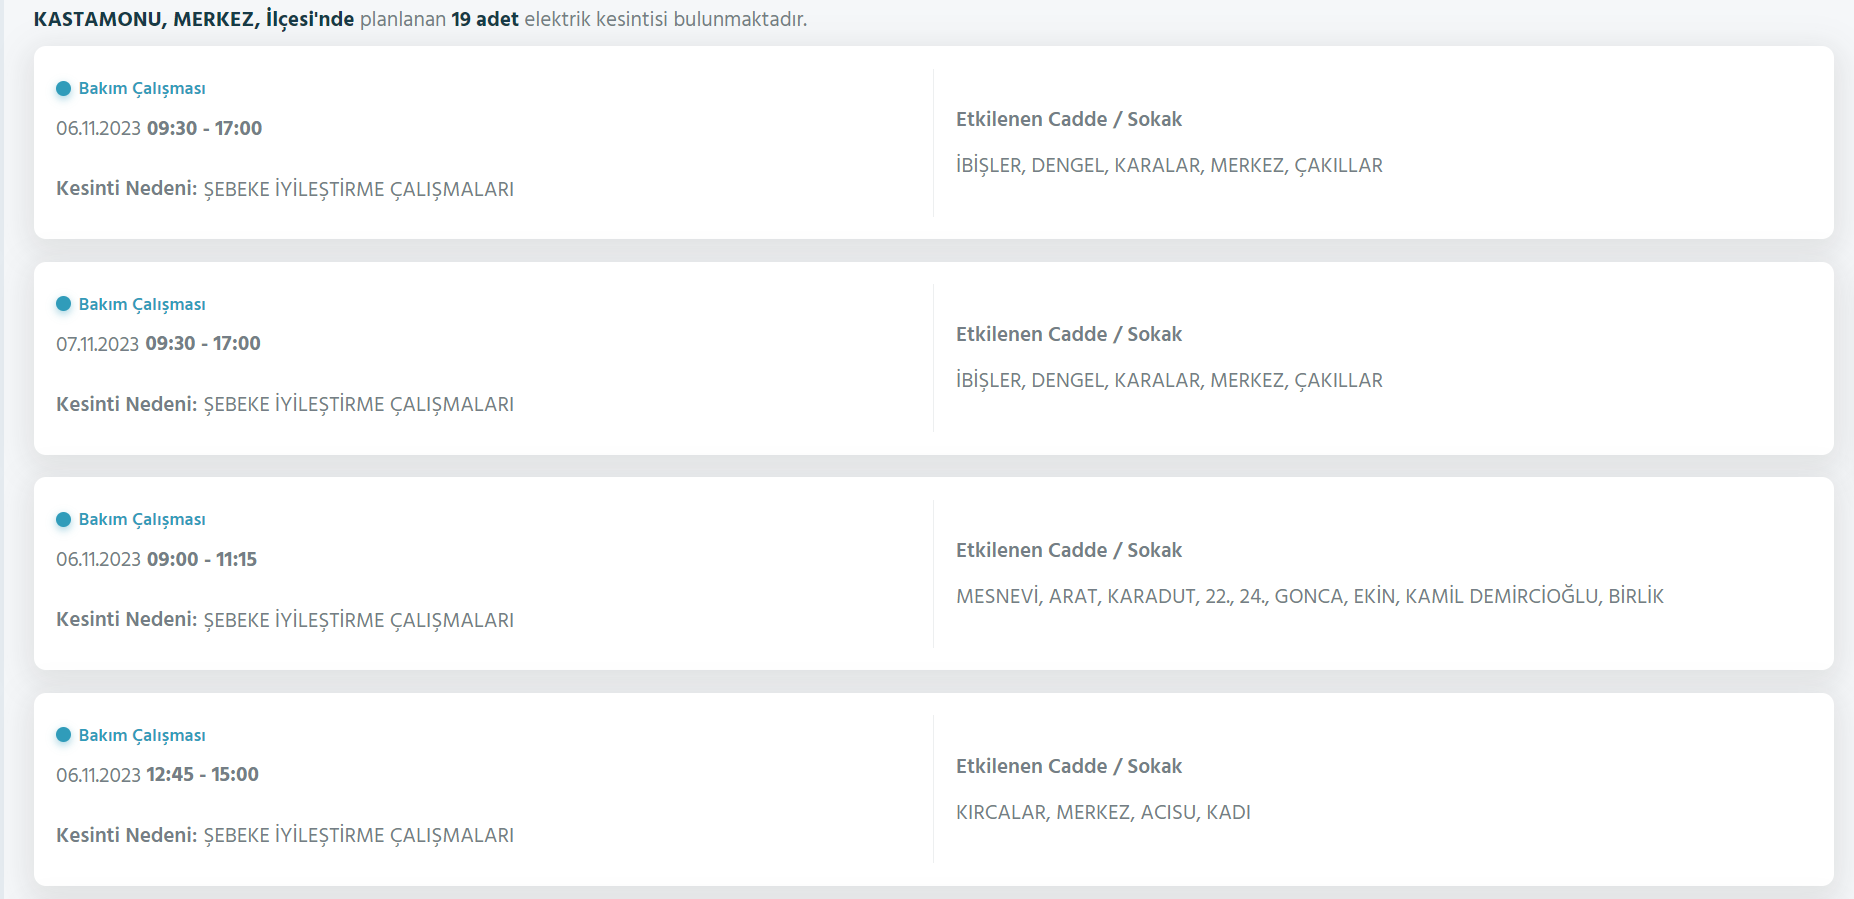
Task: Select Bakım Çalışması label above 12:45 - 15:00
Action: coord(142,735)
